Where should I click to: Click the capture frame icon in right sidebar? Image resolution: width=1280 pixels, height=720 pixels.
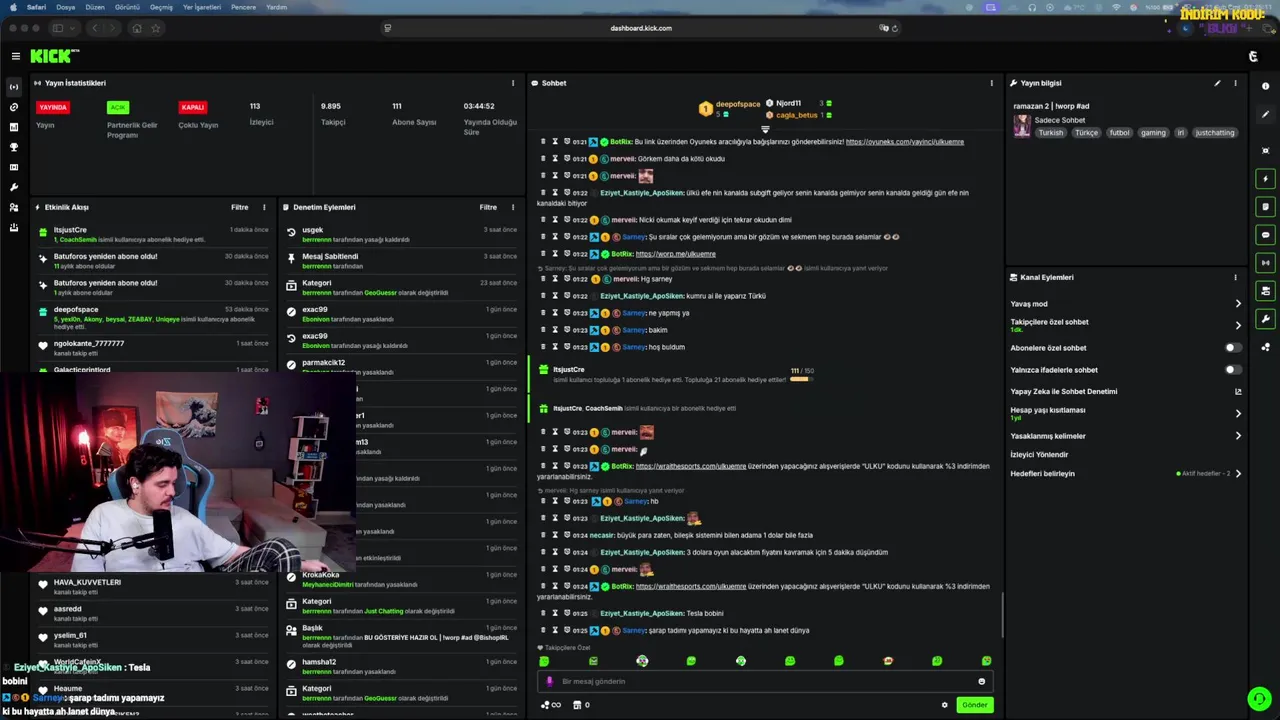(x=1266, y=151)
